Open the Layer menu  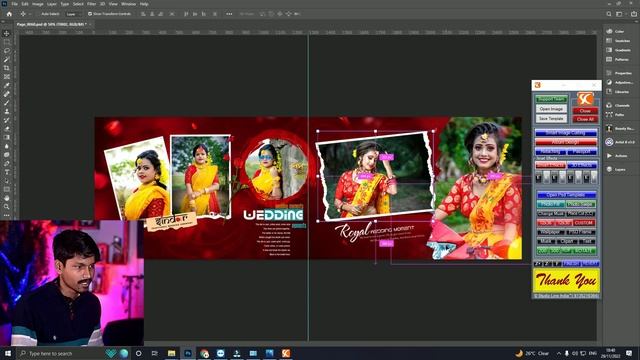(x=52, y=4)
